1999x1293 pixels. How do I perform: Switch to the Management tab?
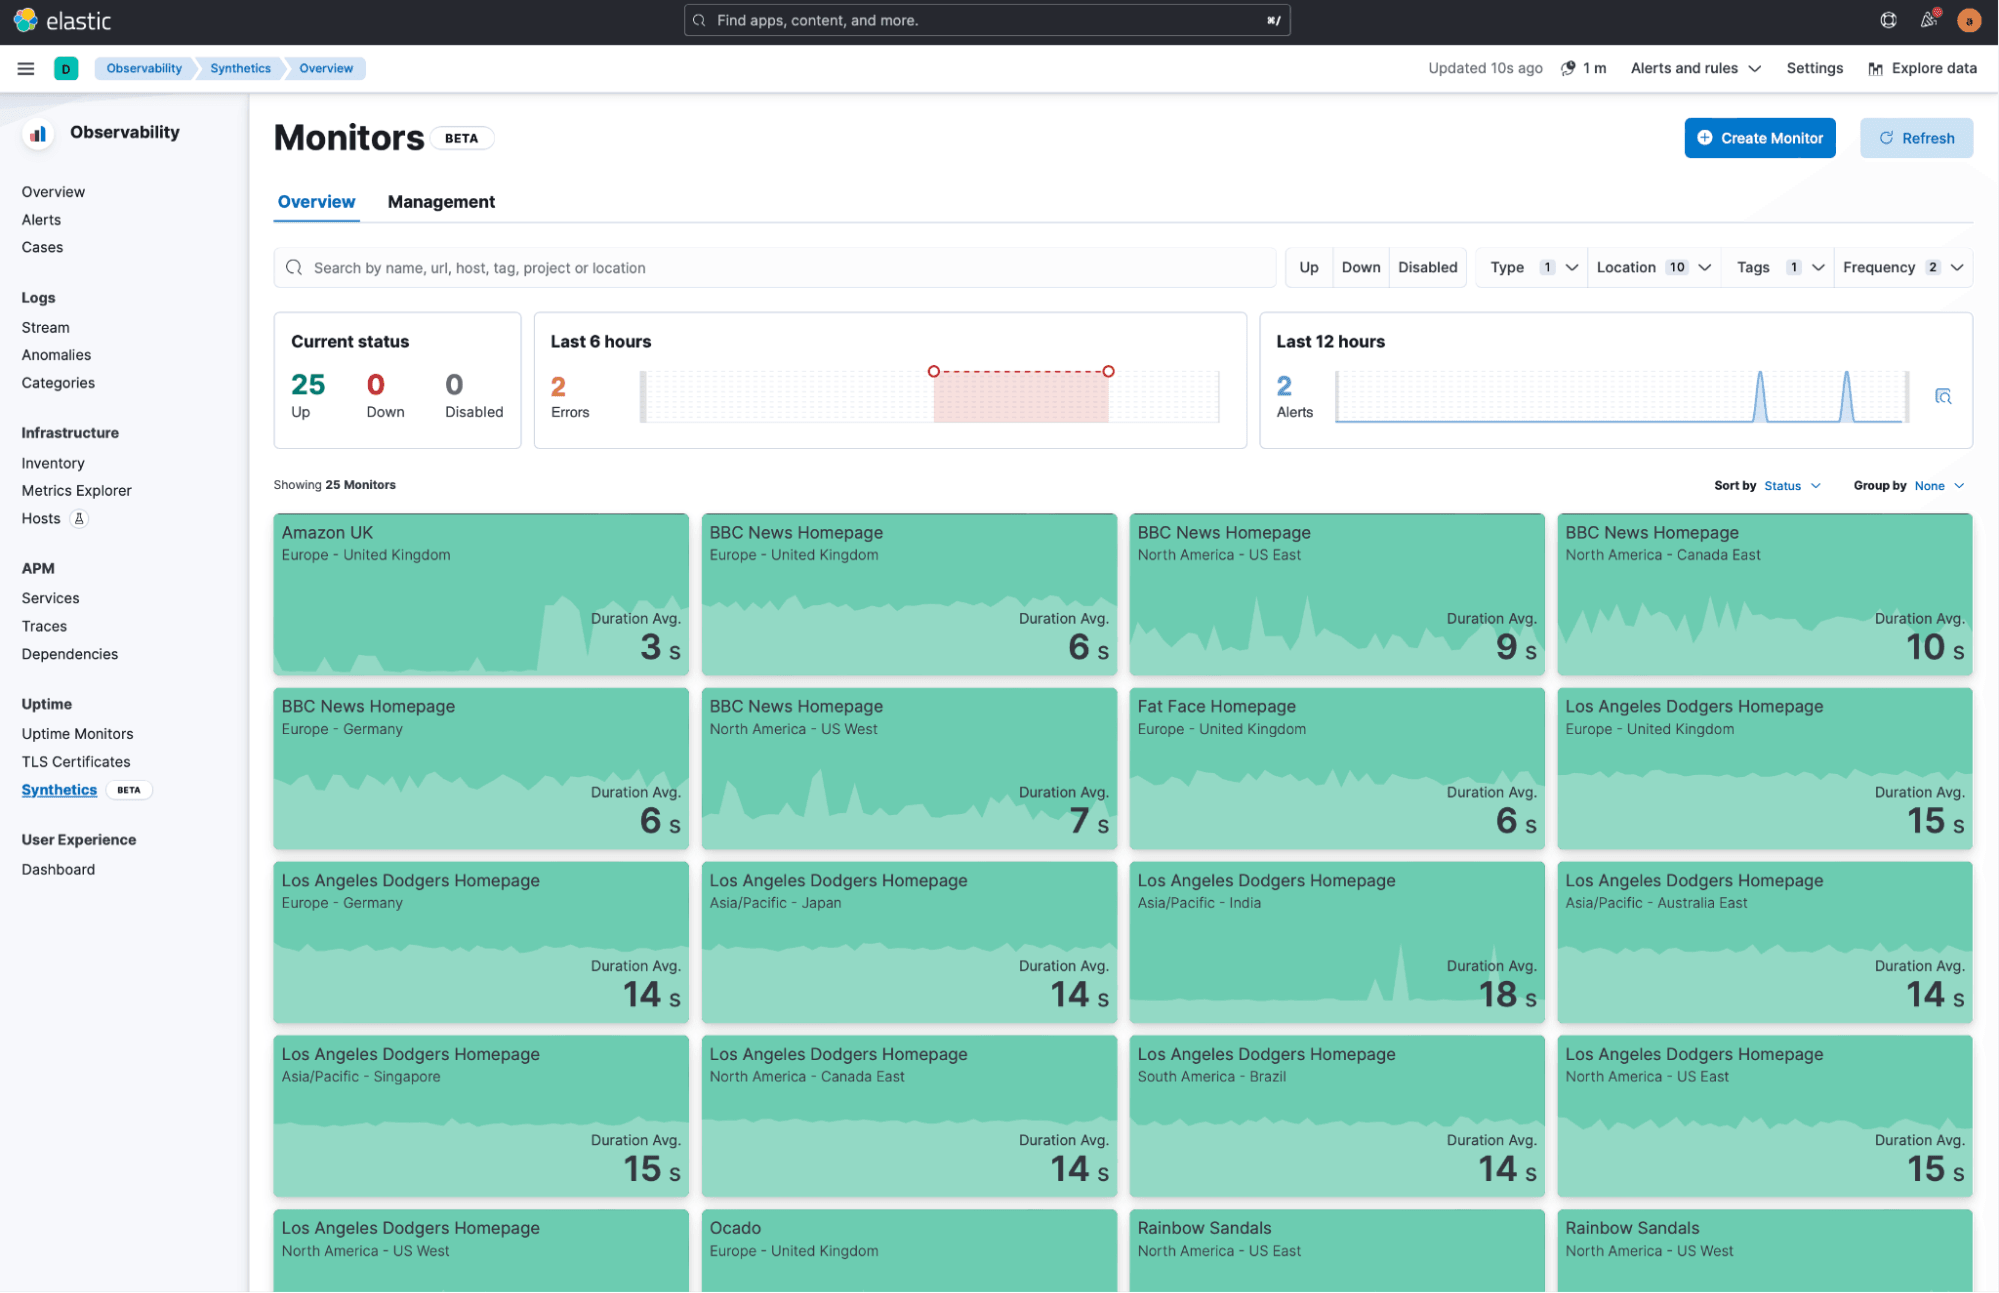pos(441,202)
